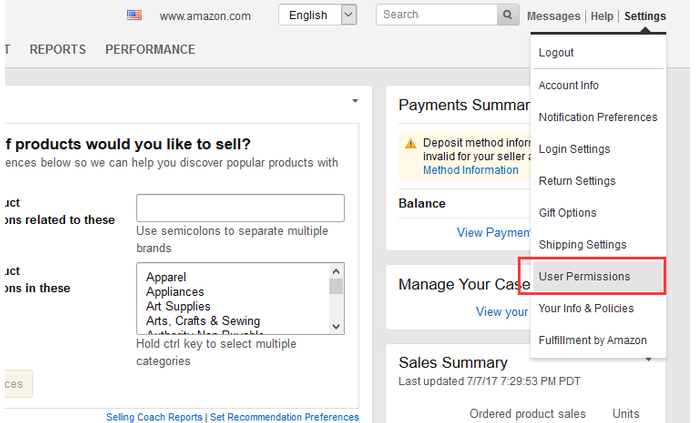Open Login Settings from the dropdown
Viewport: 700px width, 423px height.
[573, 149]
